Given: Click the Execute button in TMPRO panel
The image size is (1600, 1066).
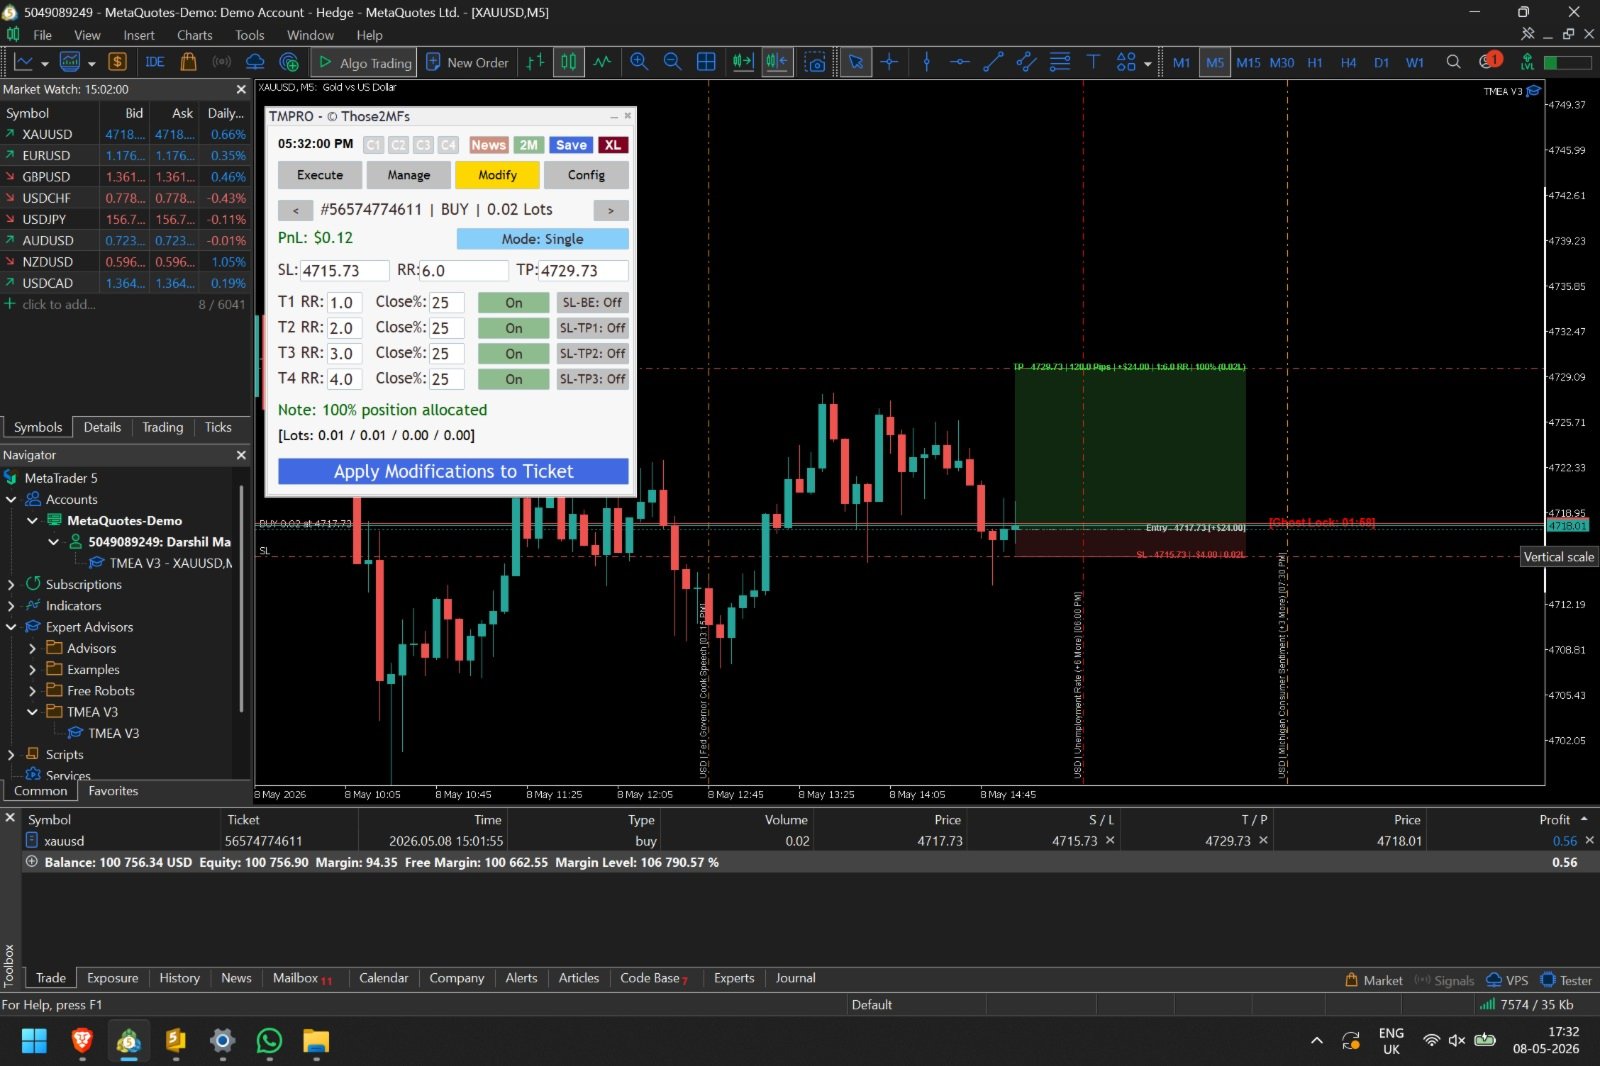Looking at the screenshot, I should (320, 175).
